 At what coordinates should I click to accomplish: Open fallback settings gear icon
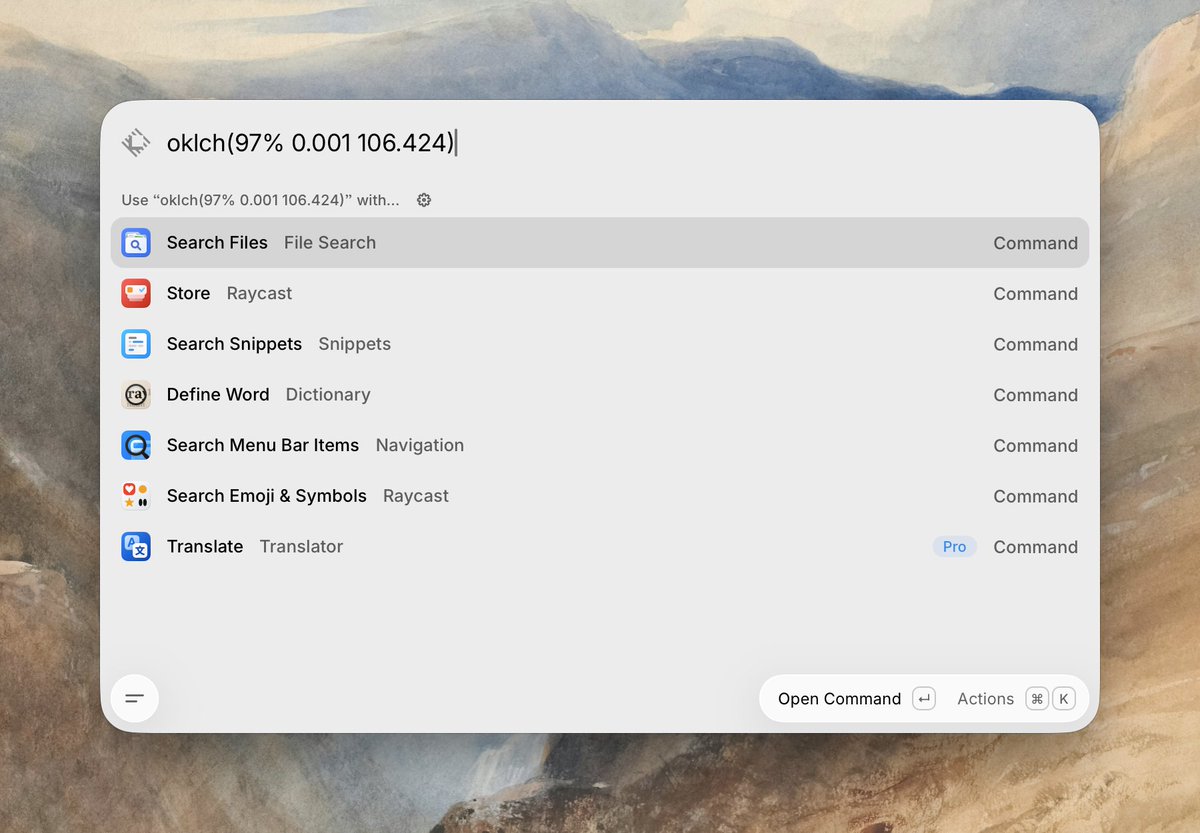(424, 200)
